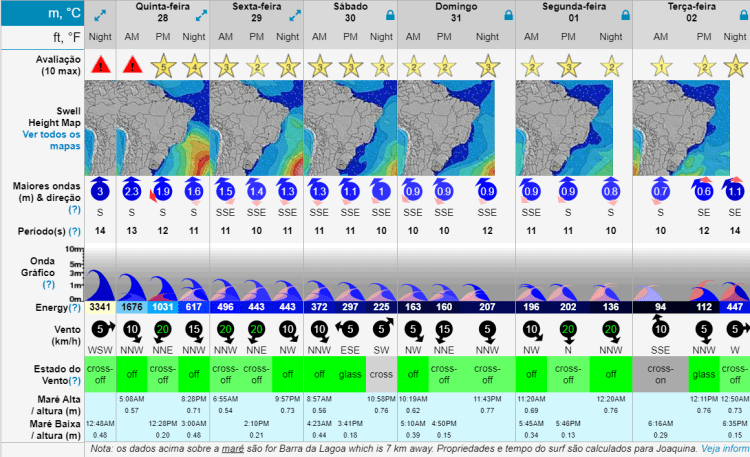This screenshot has height=457, width=750.
Task: Click the 1-star rating for Terça-feira AM
Action: (661, 66)
